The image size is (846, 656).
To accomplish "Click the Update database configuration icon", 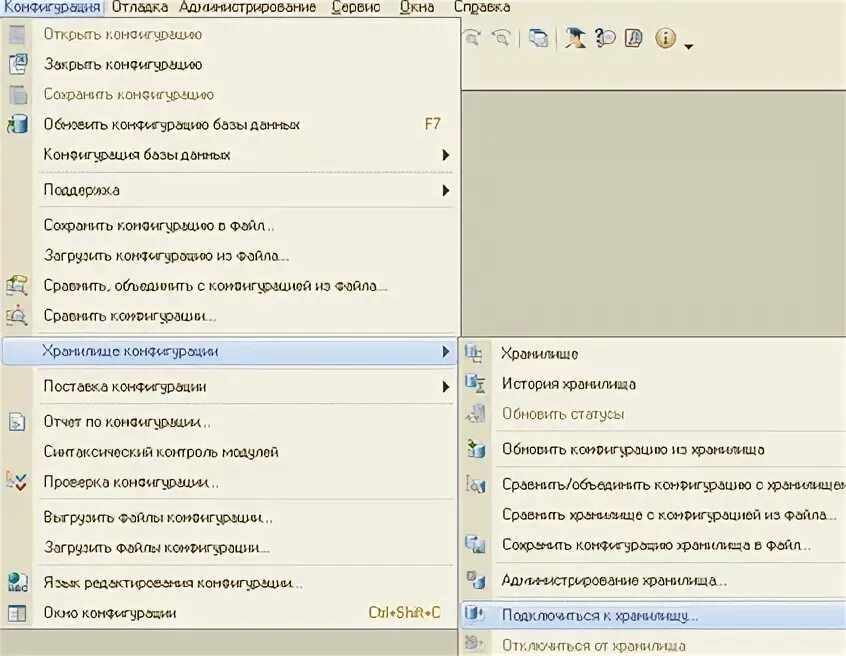I will point(18,124).
